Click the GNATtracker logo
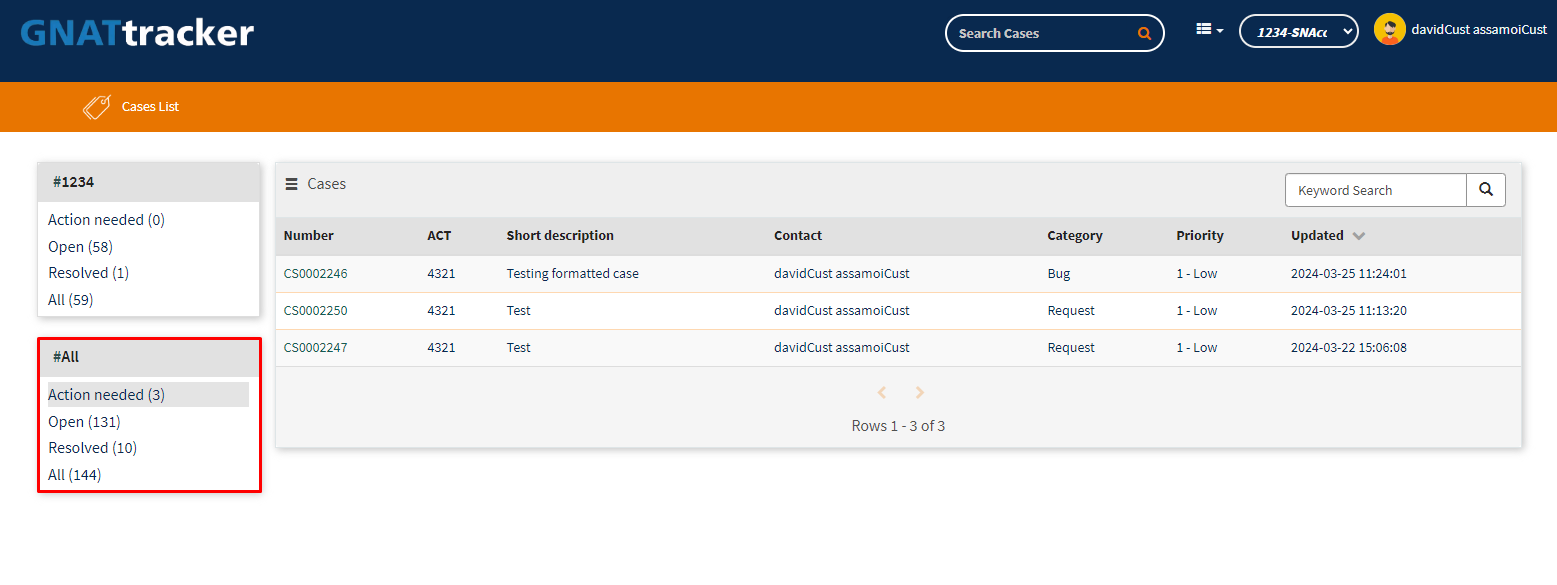 tap(137, 33)
